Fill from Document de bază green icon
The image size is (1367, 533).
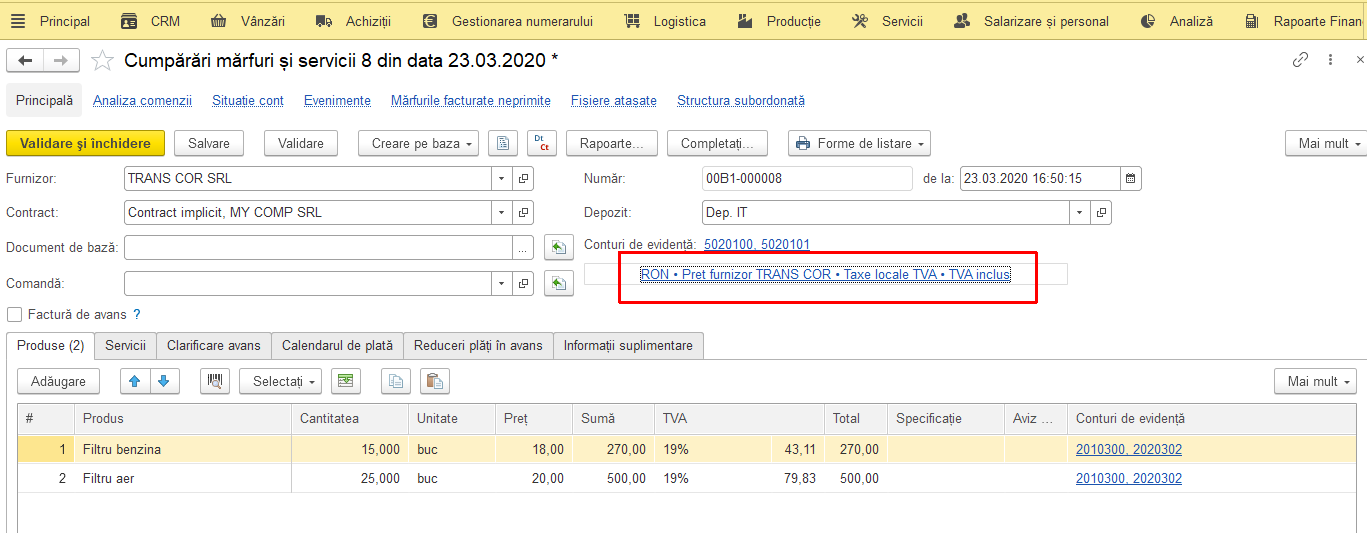558,247
